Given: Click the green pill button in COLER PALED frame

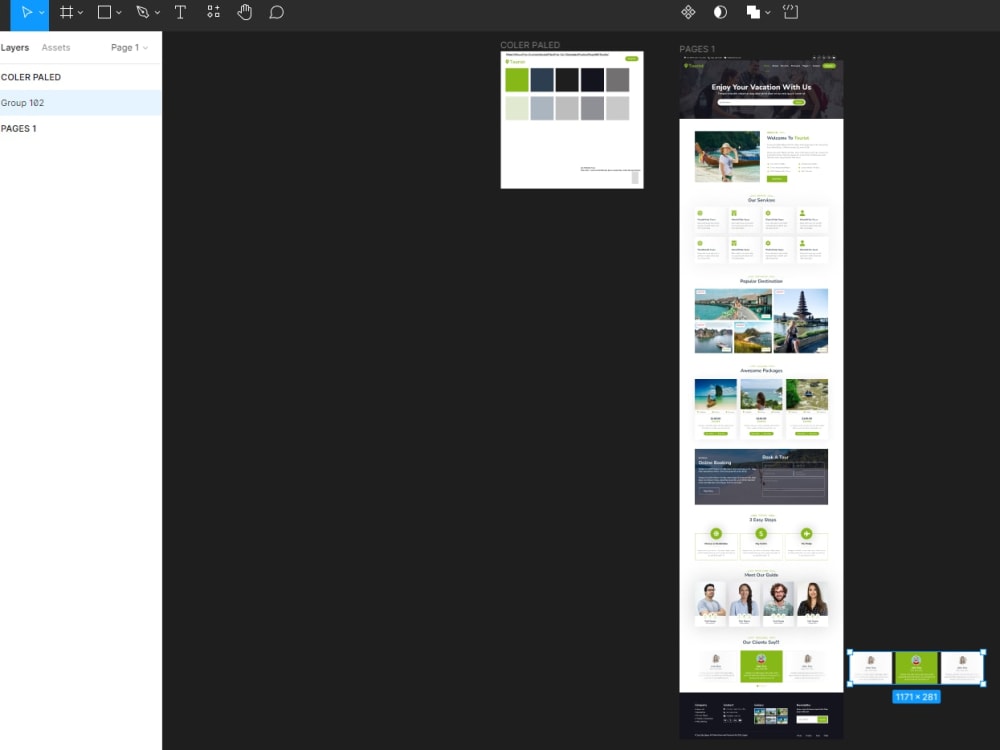Looking at the screenshot, I should 631,59.
